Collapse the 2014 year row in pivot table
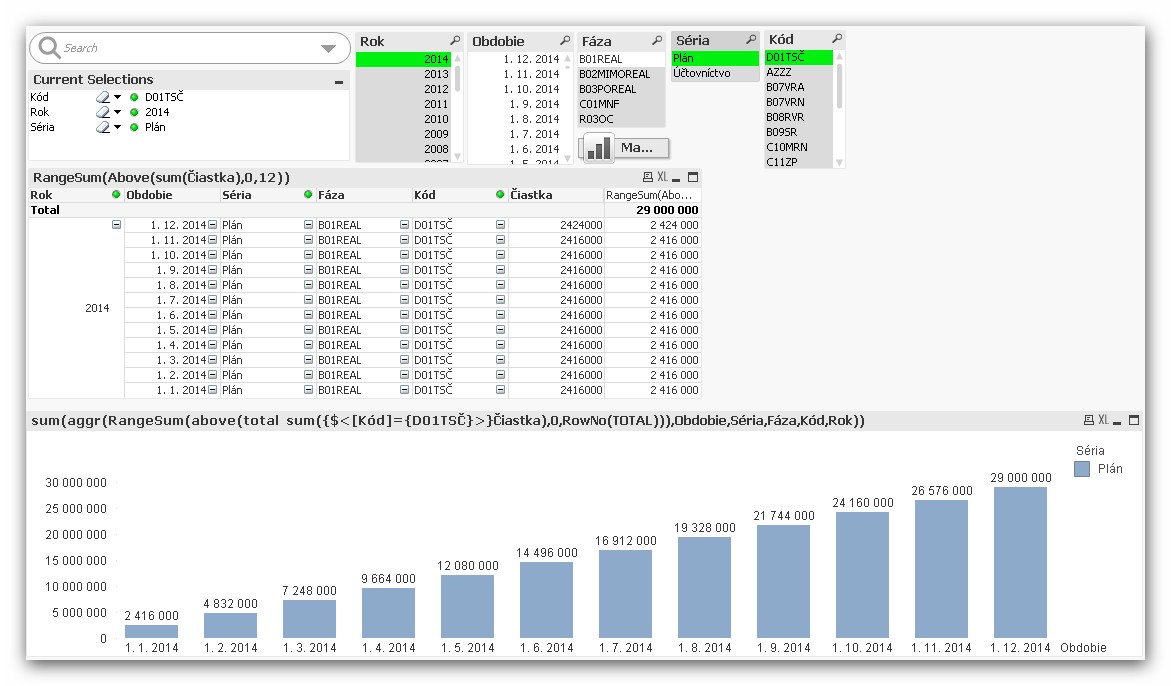Viewport: 1171px width, 686px height. [117, 225]
